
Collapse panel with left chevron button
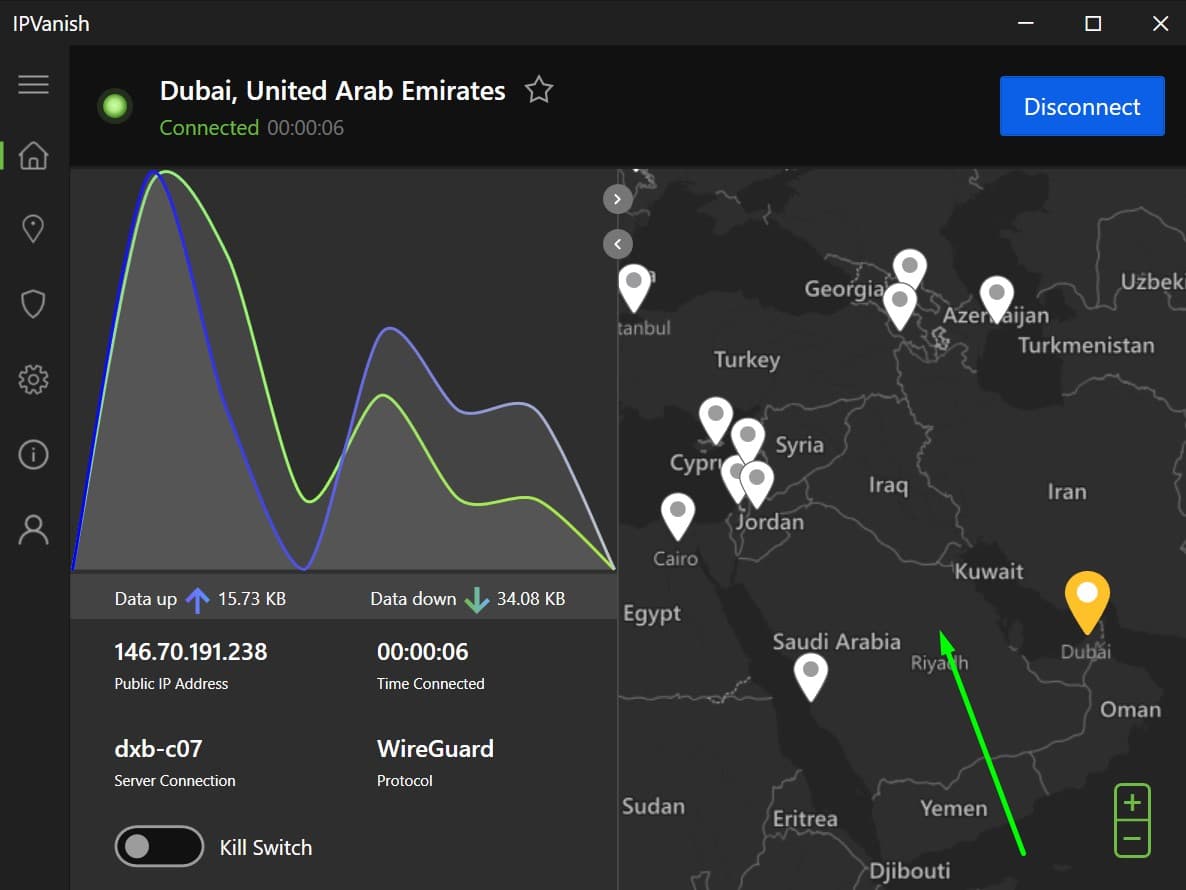click(617, 243)
